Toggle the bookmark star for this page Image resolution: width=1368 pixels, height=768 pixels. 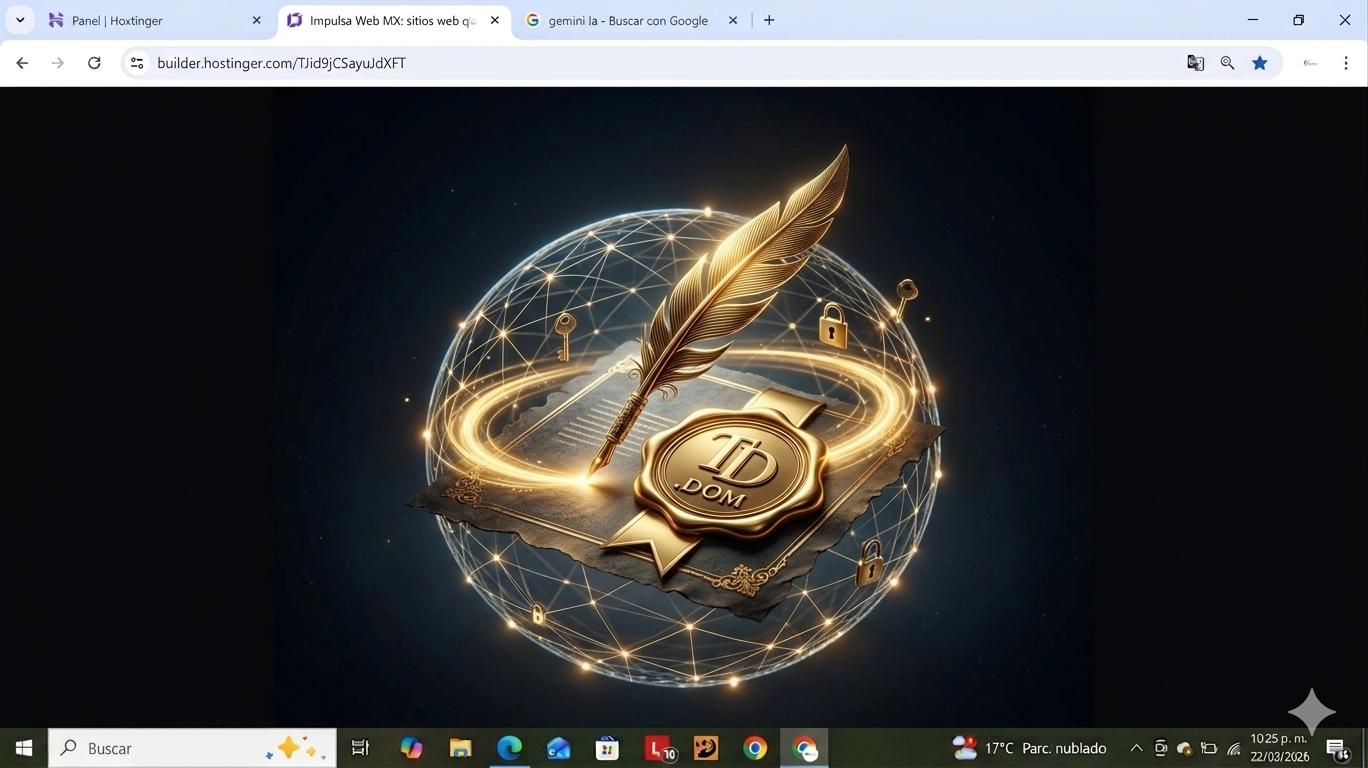coord(1260,63)
